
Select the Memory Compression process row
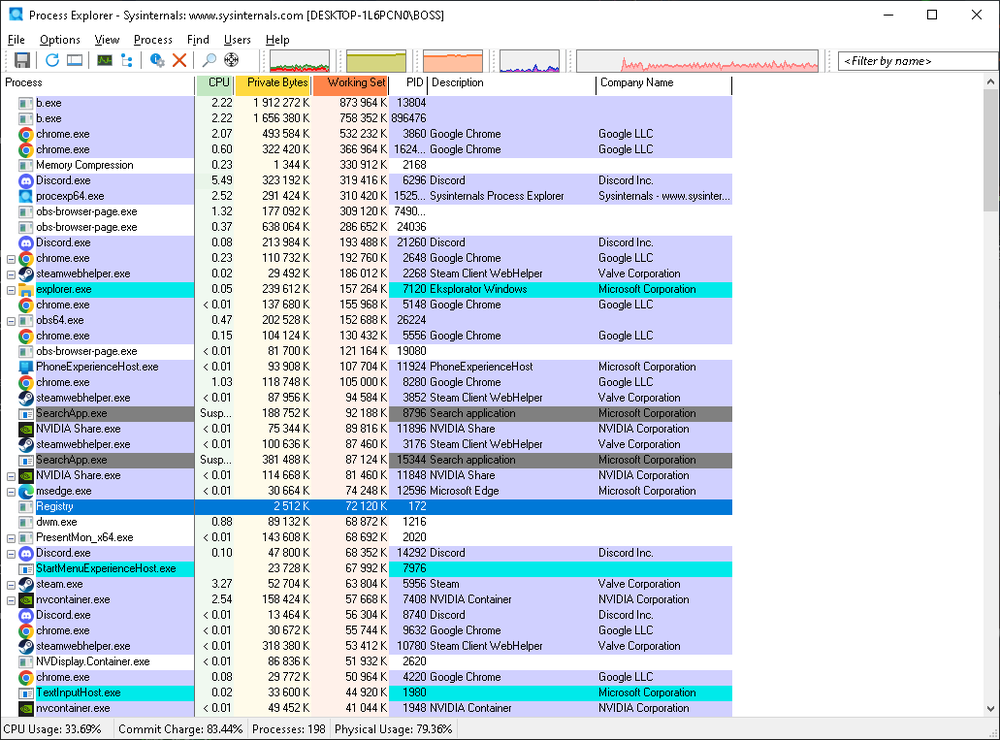(x=367, y=165)
